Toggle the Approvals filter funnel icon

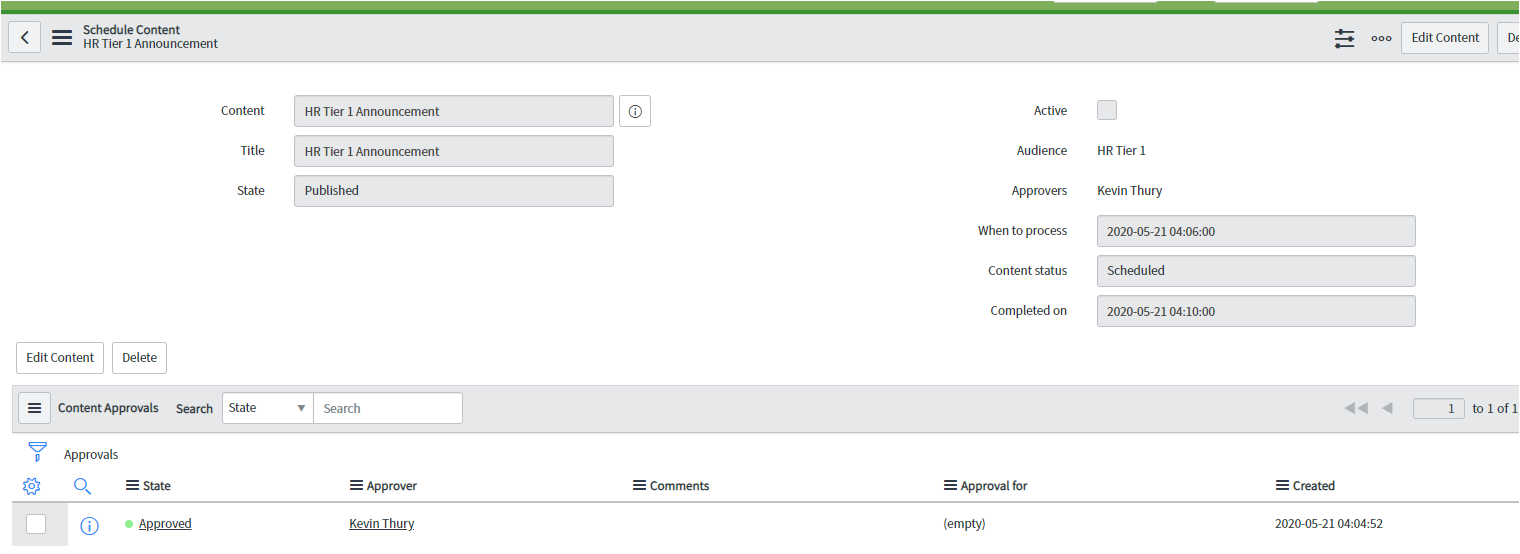tap(37, 452)
